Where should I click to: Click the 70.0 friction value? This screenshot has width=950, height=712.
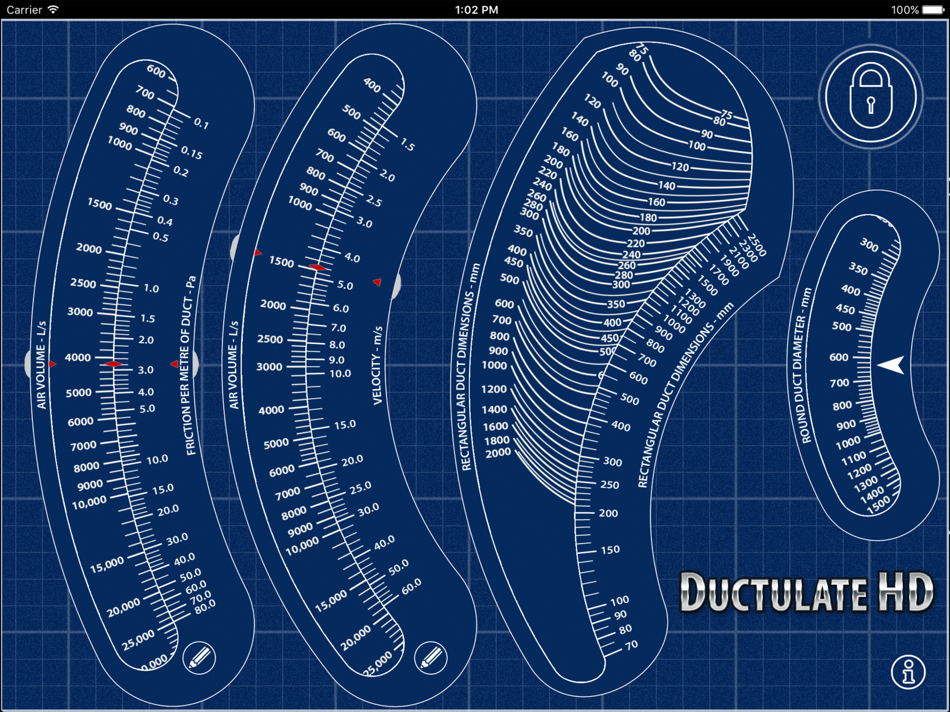201,597
